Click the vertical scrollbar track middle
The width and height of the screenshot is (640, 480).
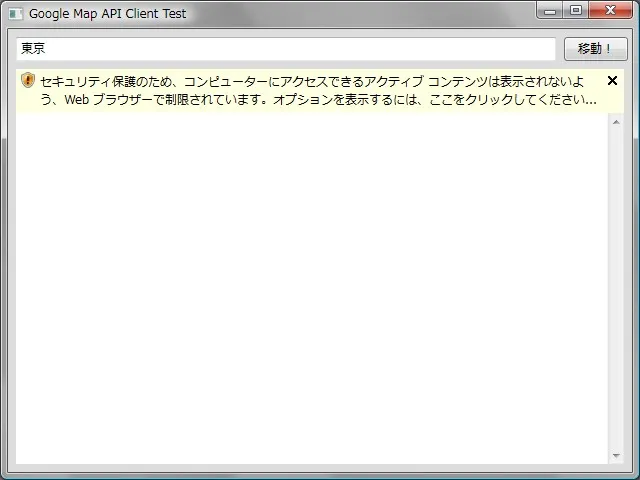[616, 290]
